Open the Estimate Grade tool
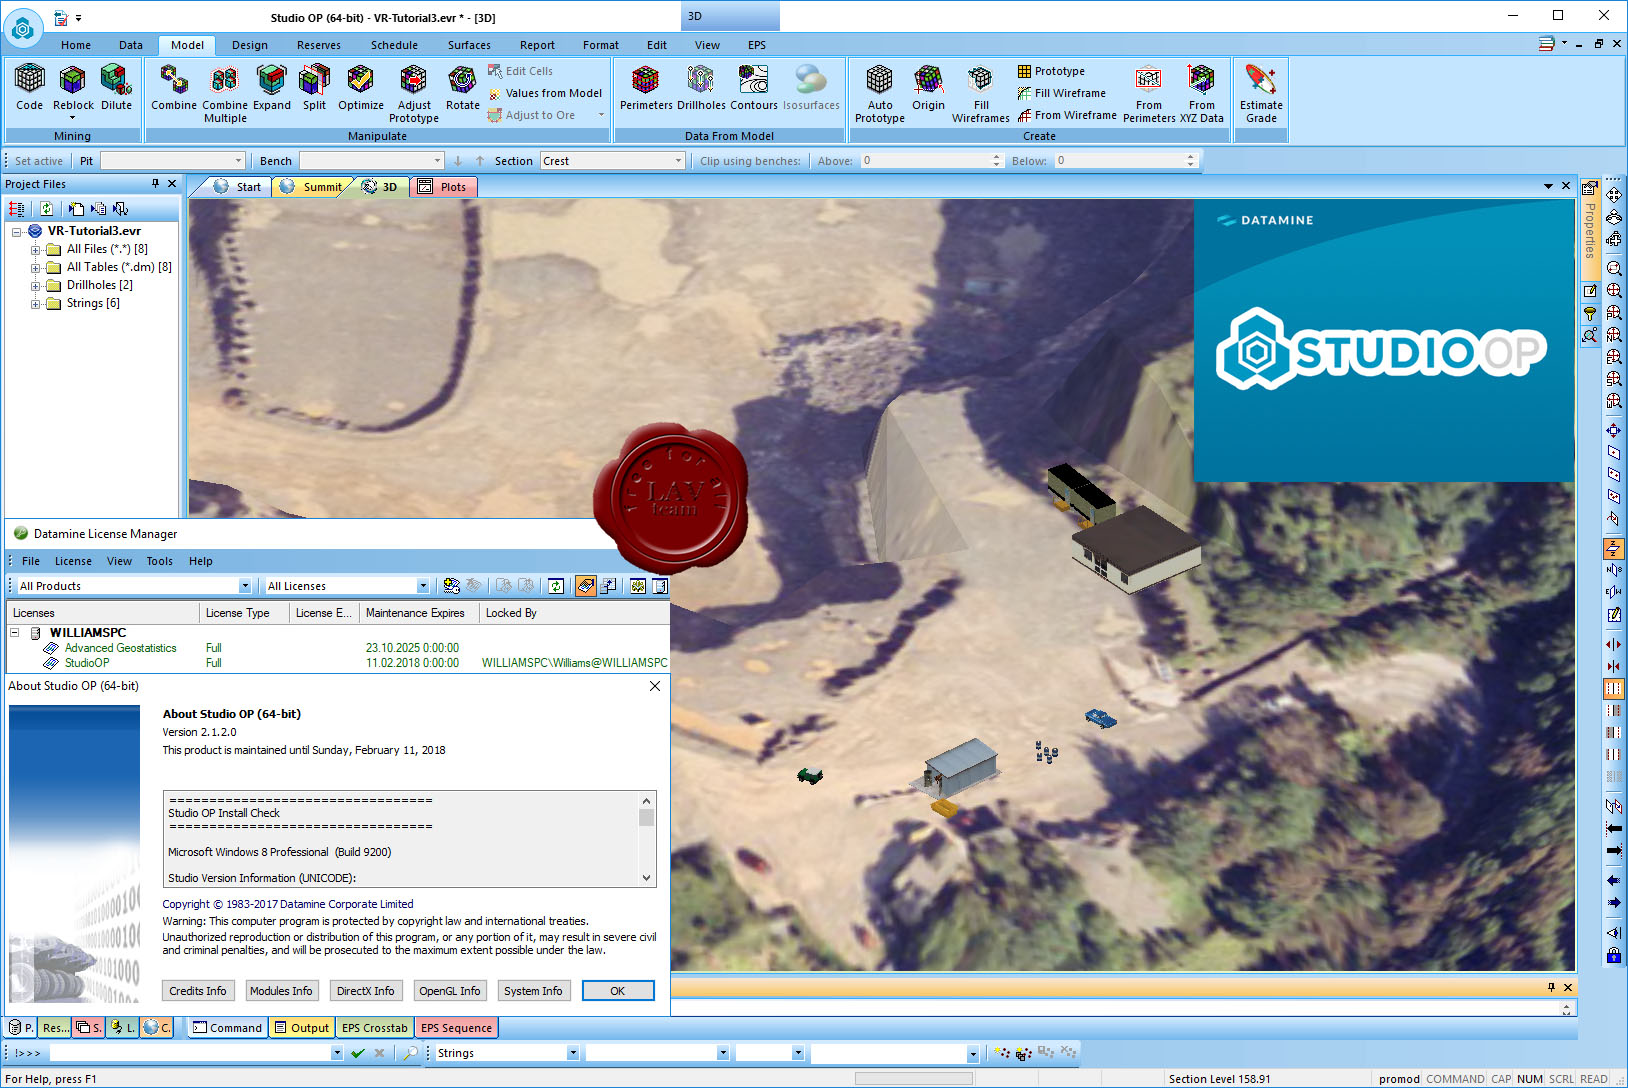This screenshot has width=1628, height=1088. [x=1261, y=93]
